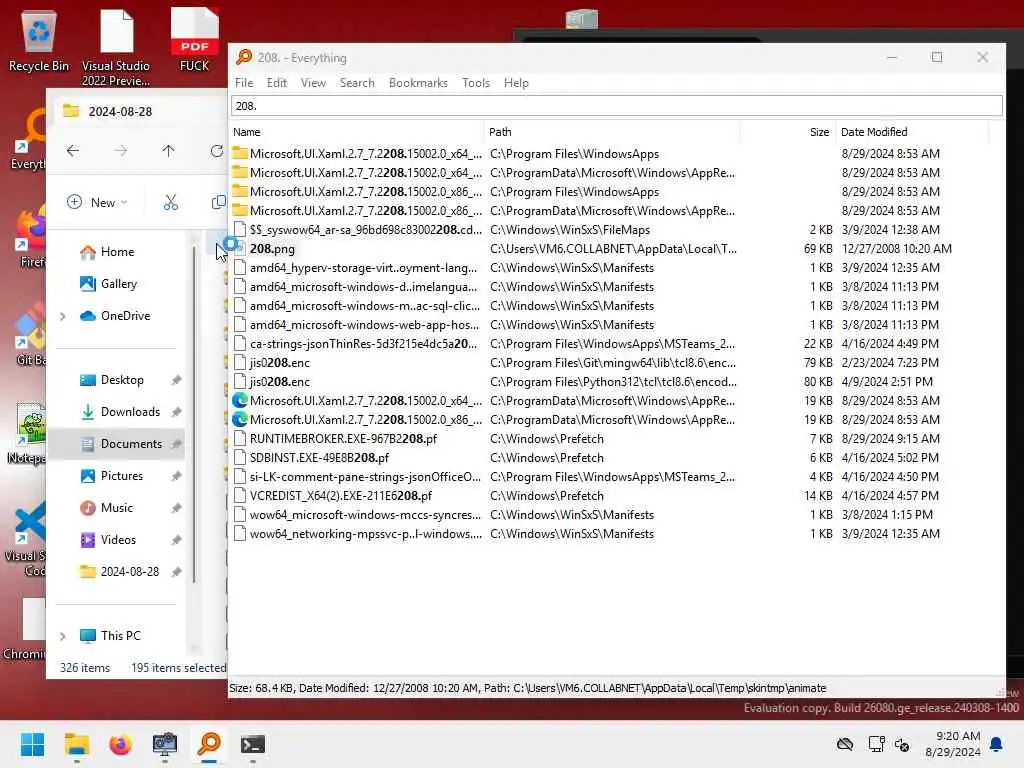Click the Cut scissors icon in Explorer
Viewport: 1024px width, 768px height.
pos(170,202)
